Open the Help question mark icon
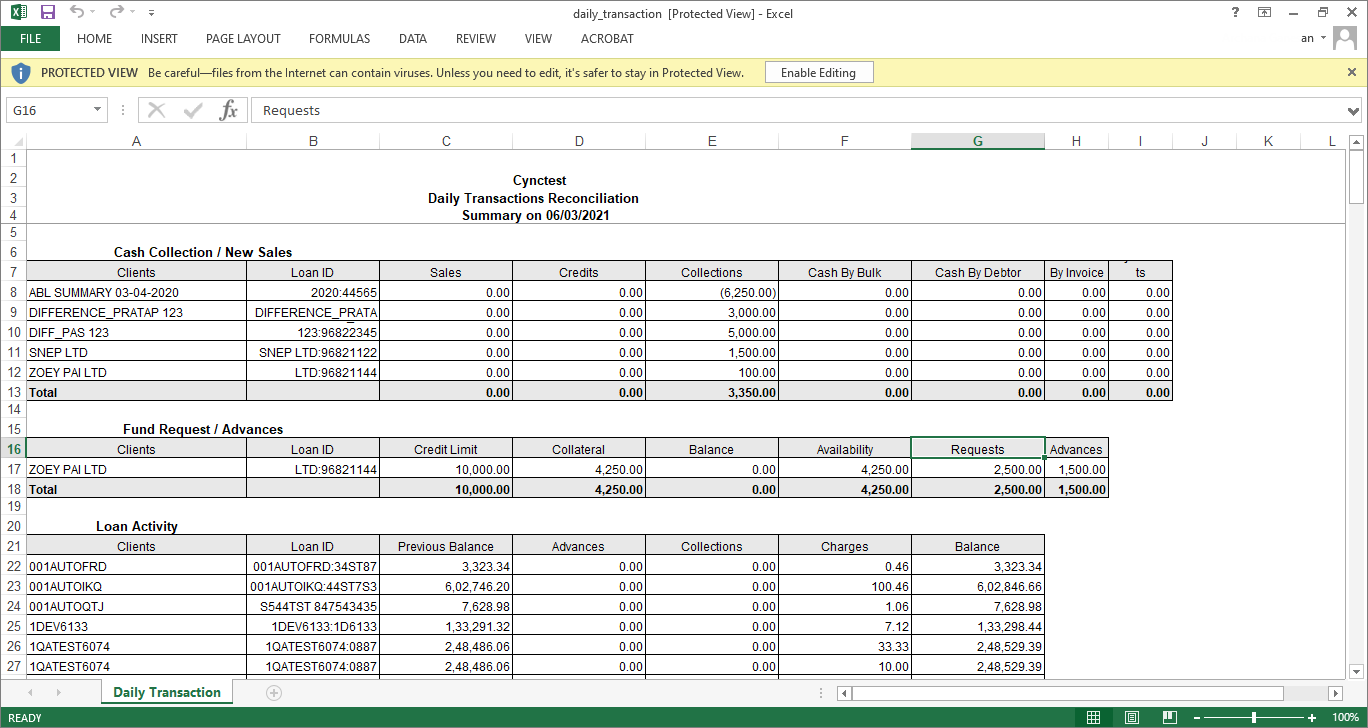The height and width of the screenshot is (728, 1368). pos(1237,13)
